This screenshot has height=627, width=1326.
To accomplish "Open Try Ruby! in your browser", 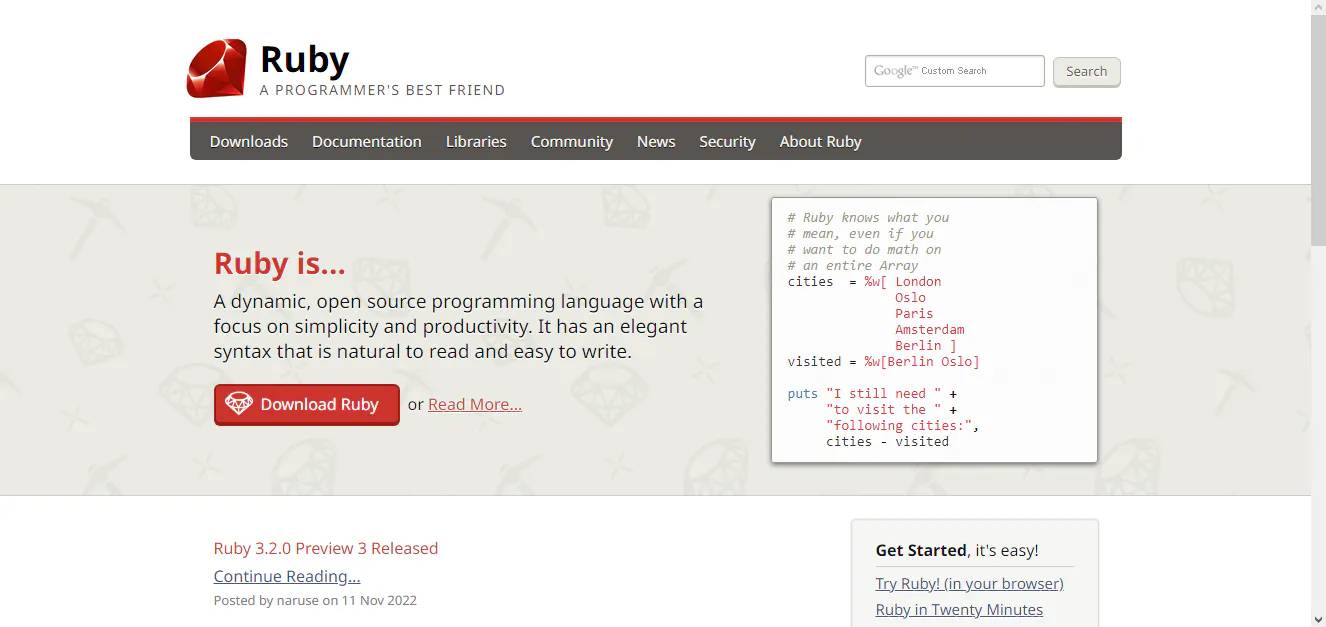I will click(969, 583).
